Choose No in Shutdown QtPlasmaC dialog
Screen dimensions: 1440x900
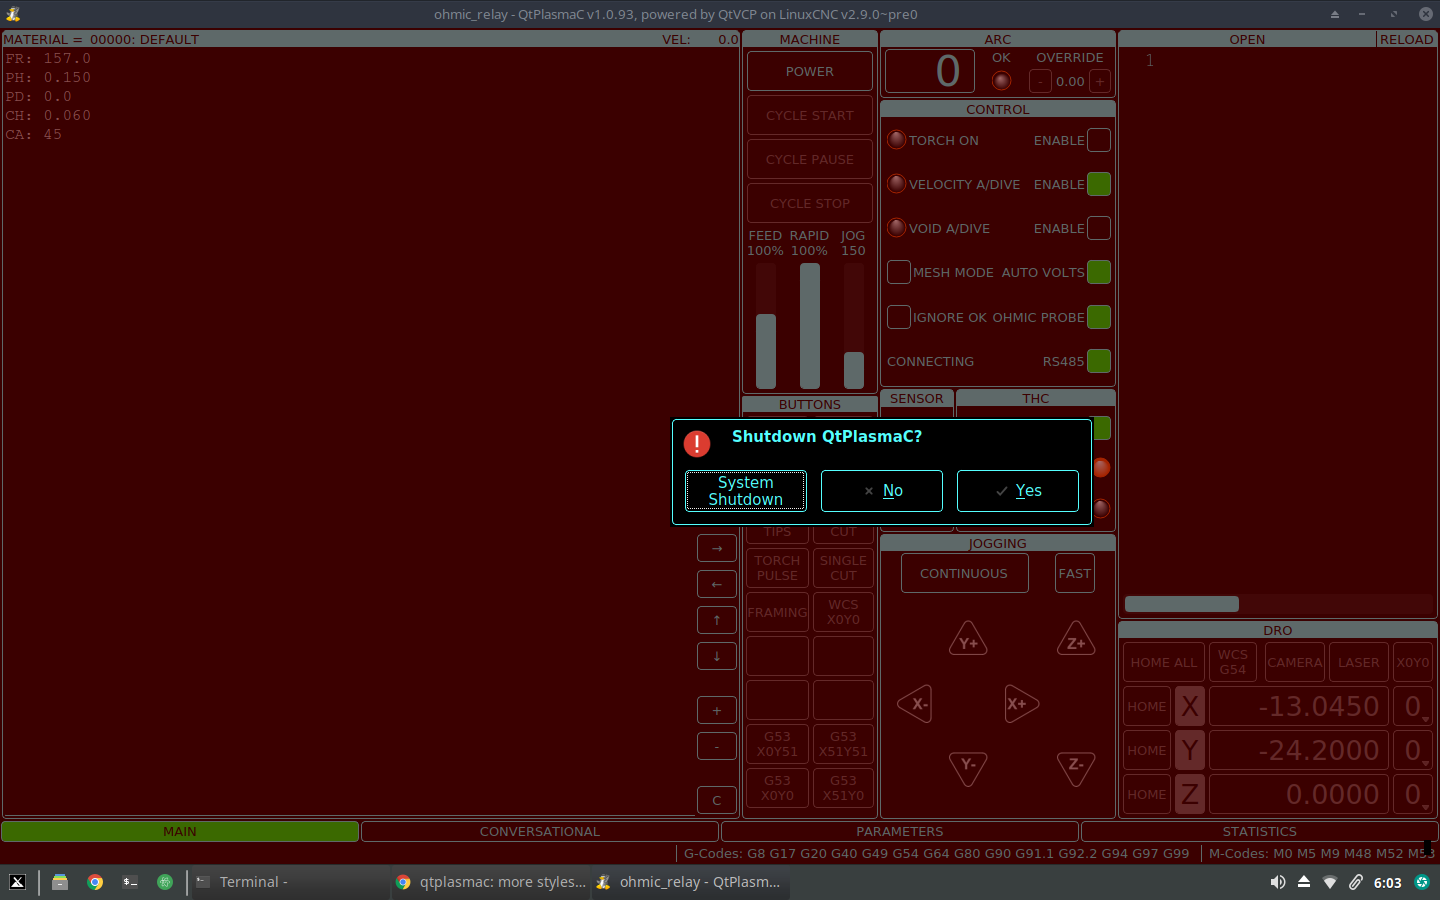tap(882, 491)
